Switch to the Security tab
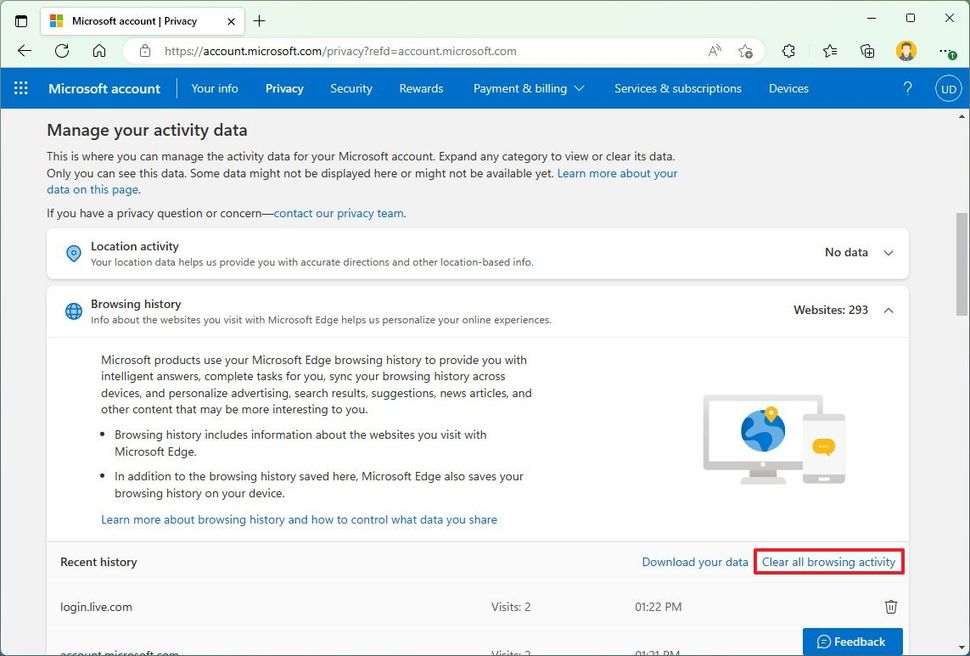This screenshot has width=970, height=656. tap(350, 88)
